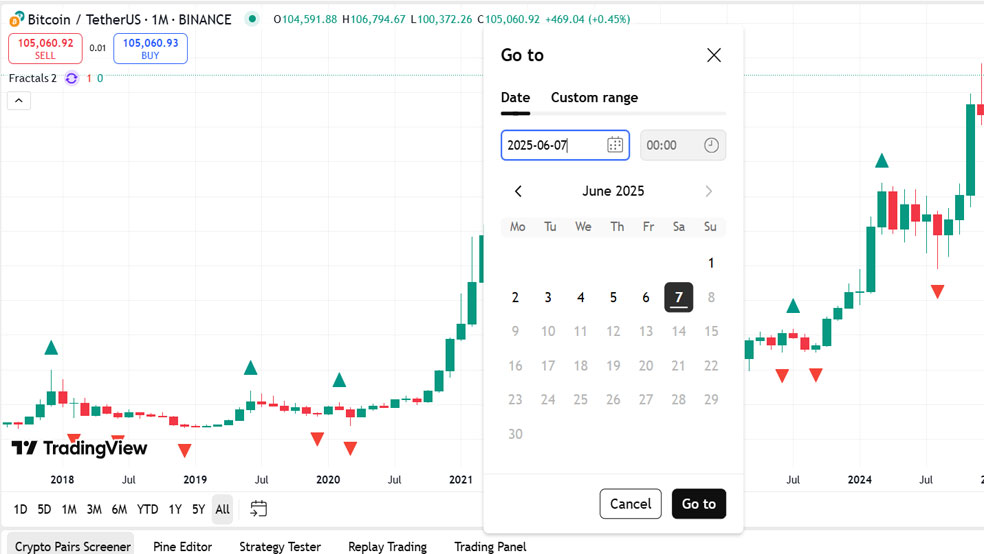This screenshot has height=554, width=984.
Task: Set chart range to 1M
Action: click(69, 509)
